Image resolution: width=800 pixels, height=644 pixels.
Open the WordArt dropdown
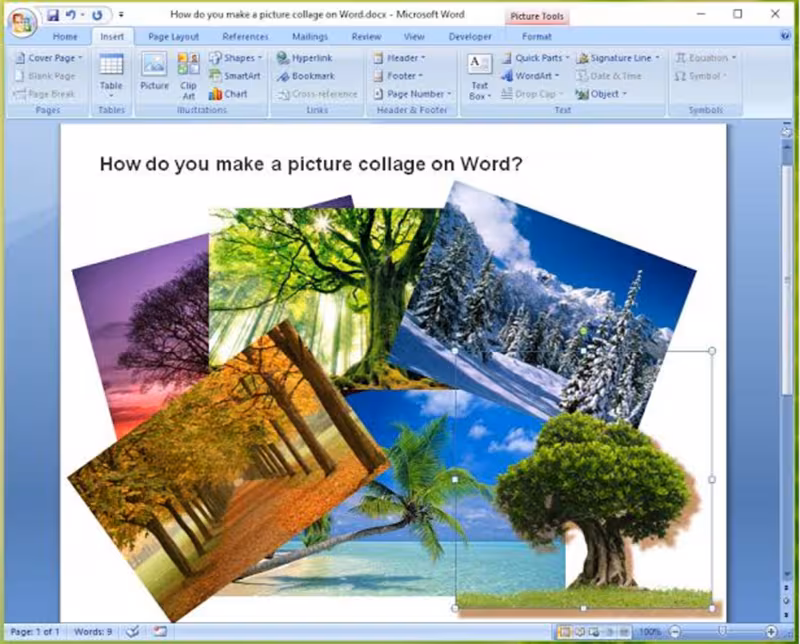point(530,76)
